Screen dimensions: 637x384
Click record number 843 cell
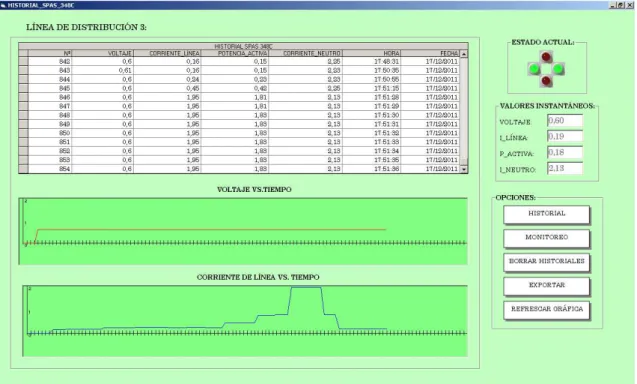(x=50, y=70)
